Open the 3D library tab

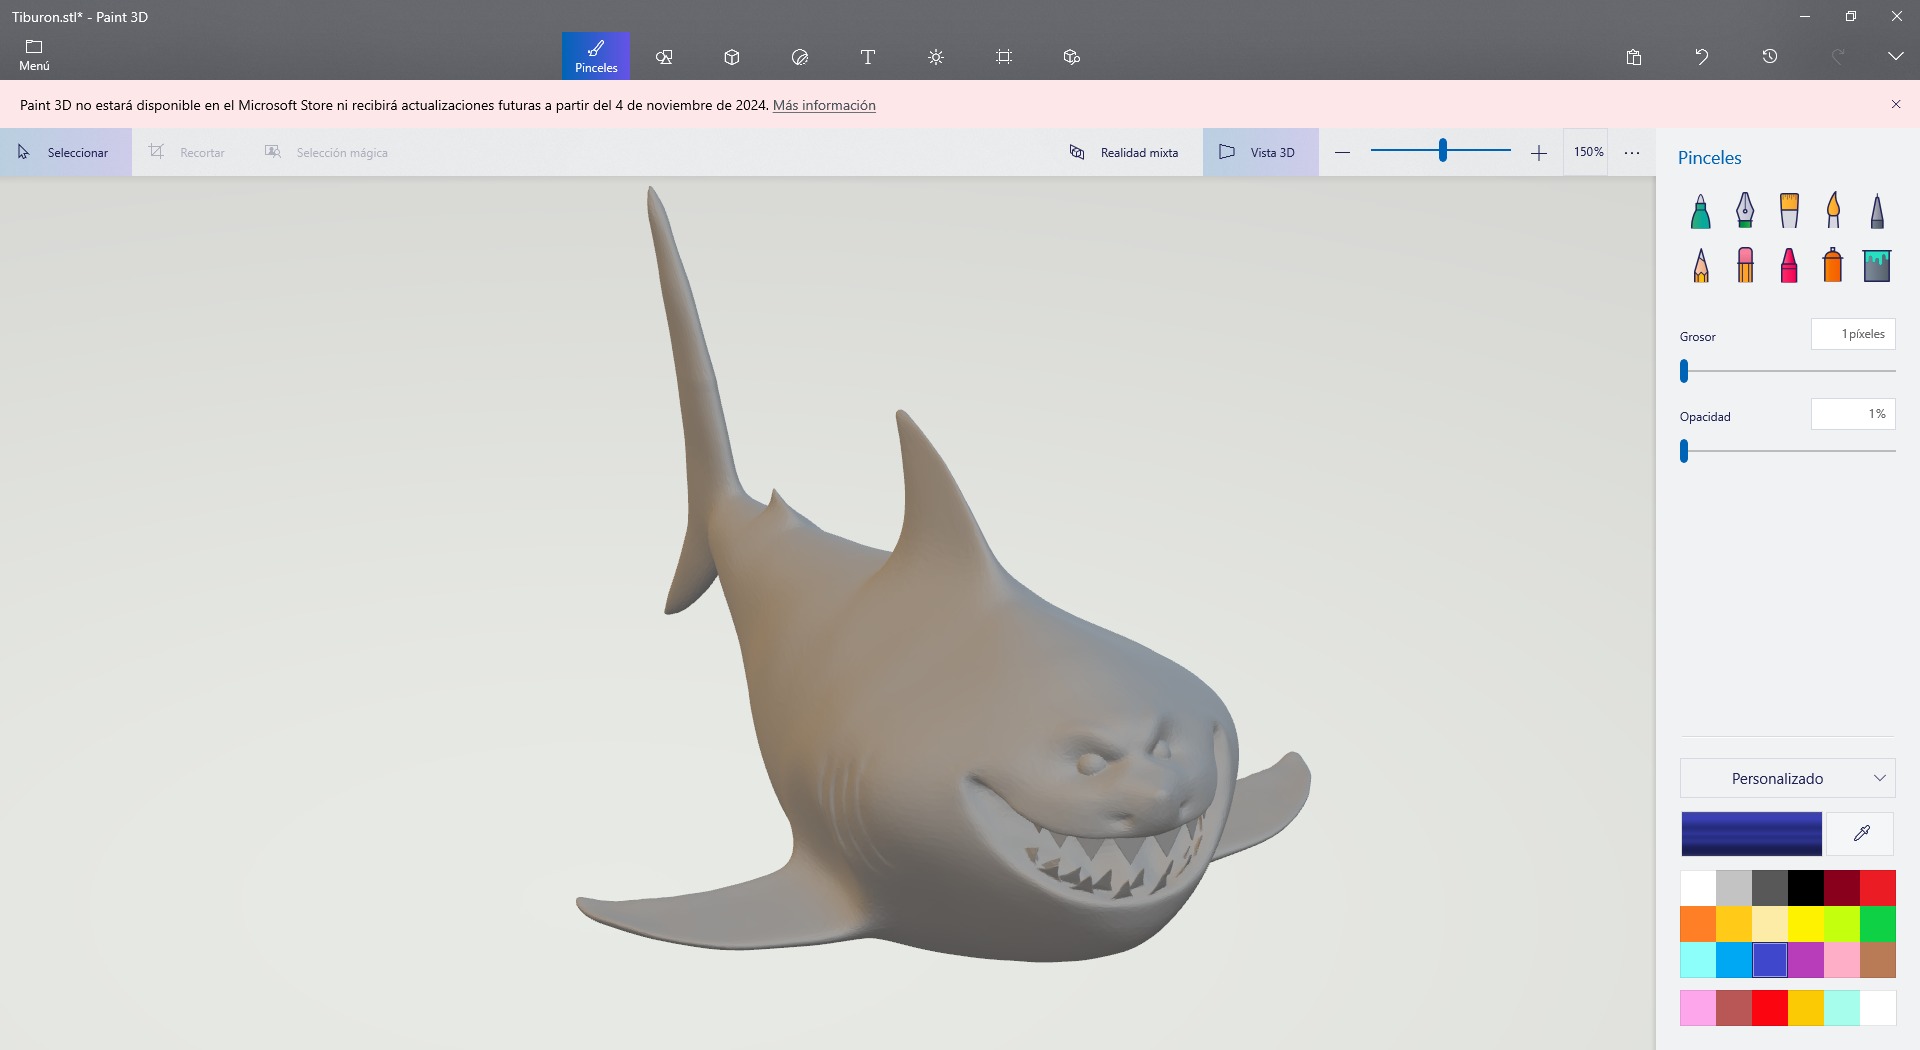[1072, 57]
